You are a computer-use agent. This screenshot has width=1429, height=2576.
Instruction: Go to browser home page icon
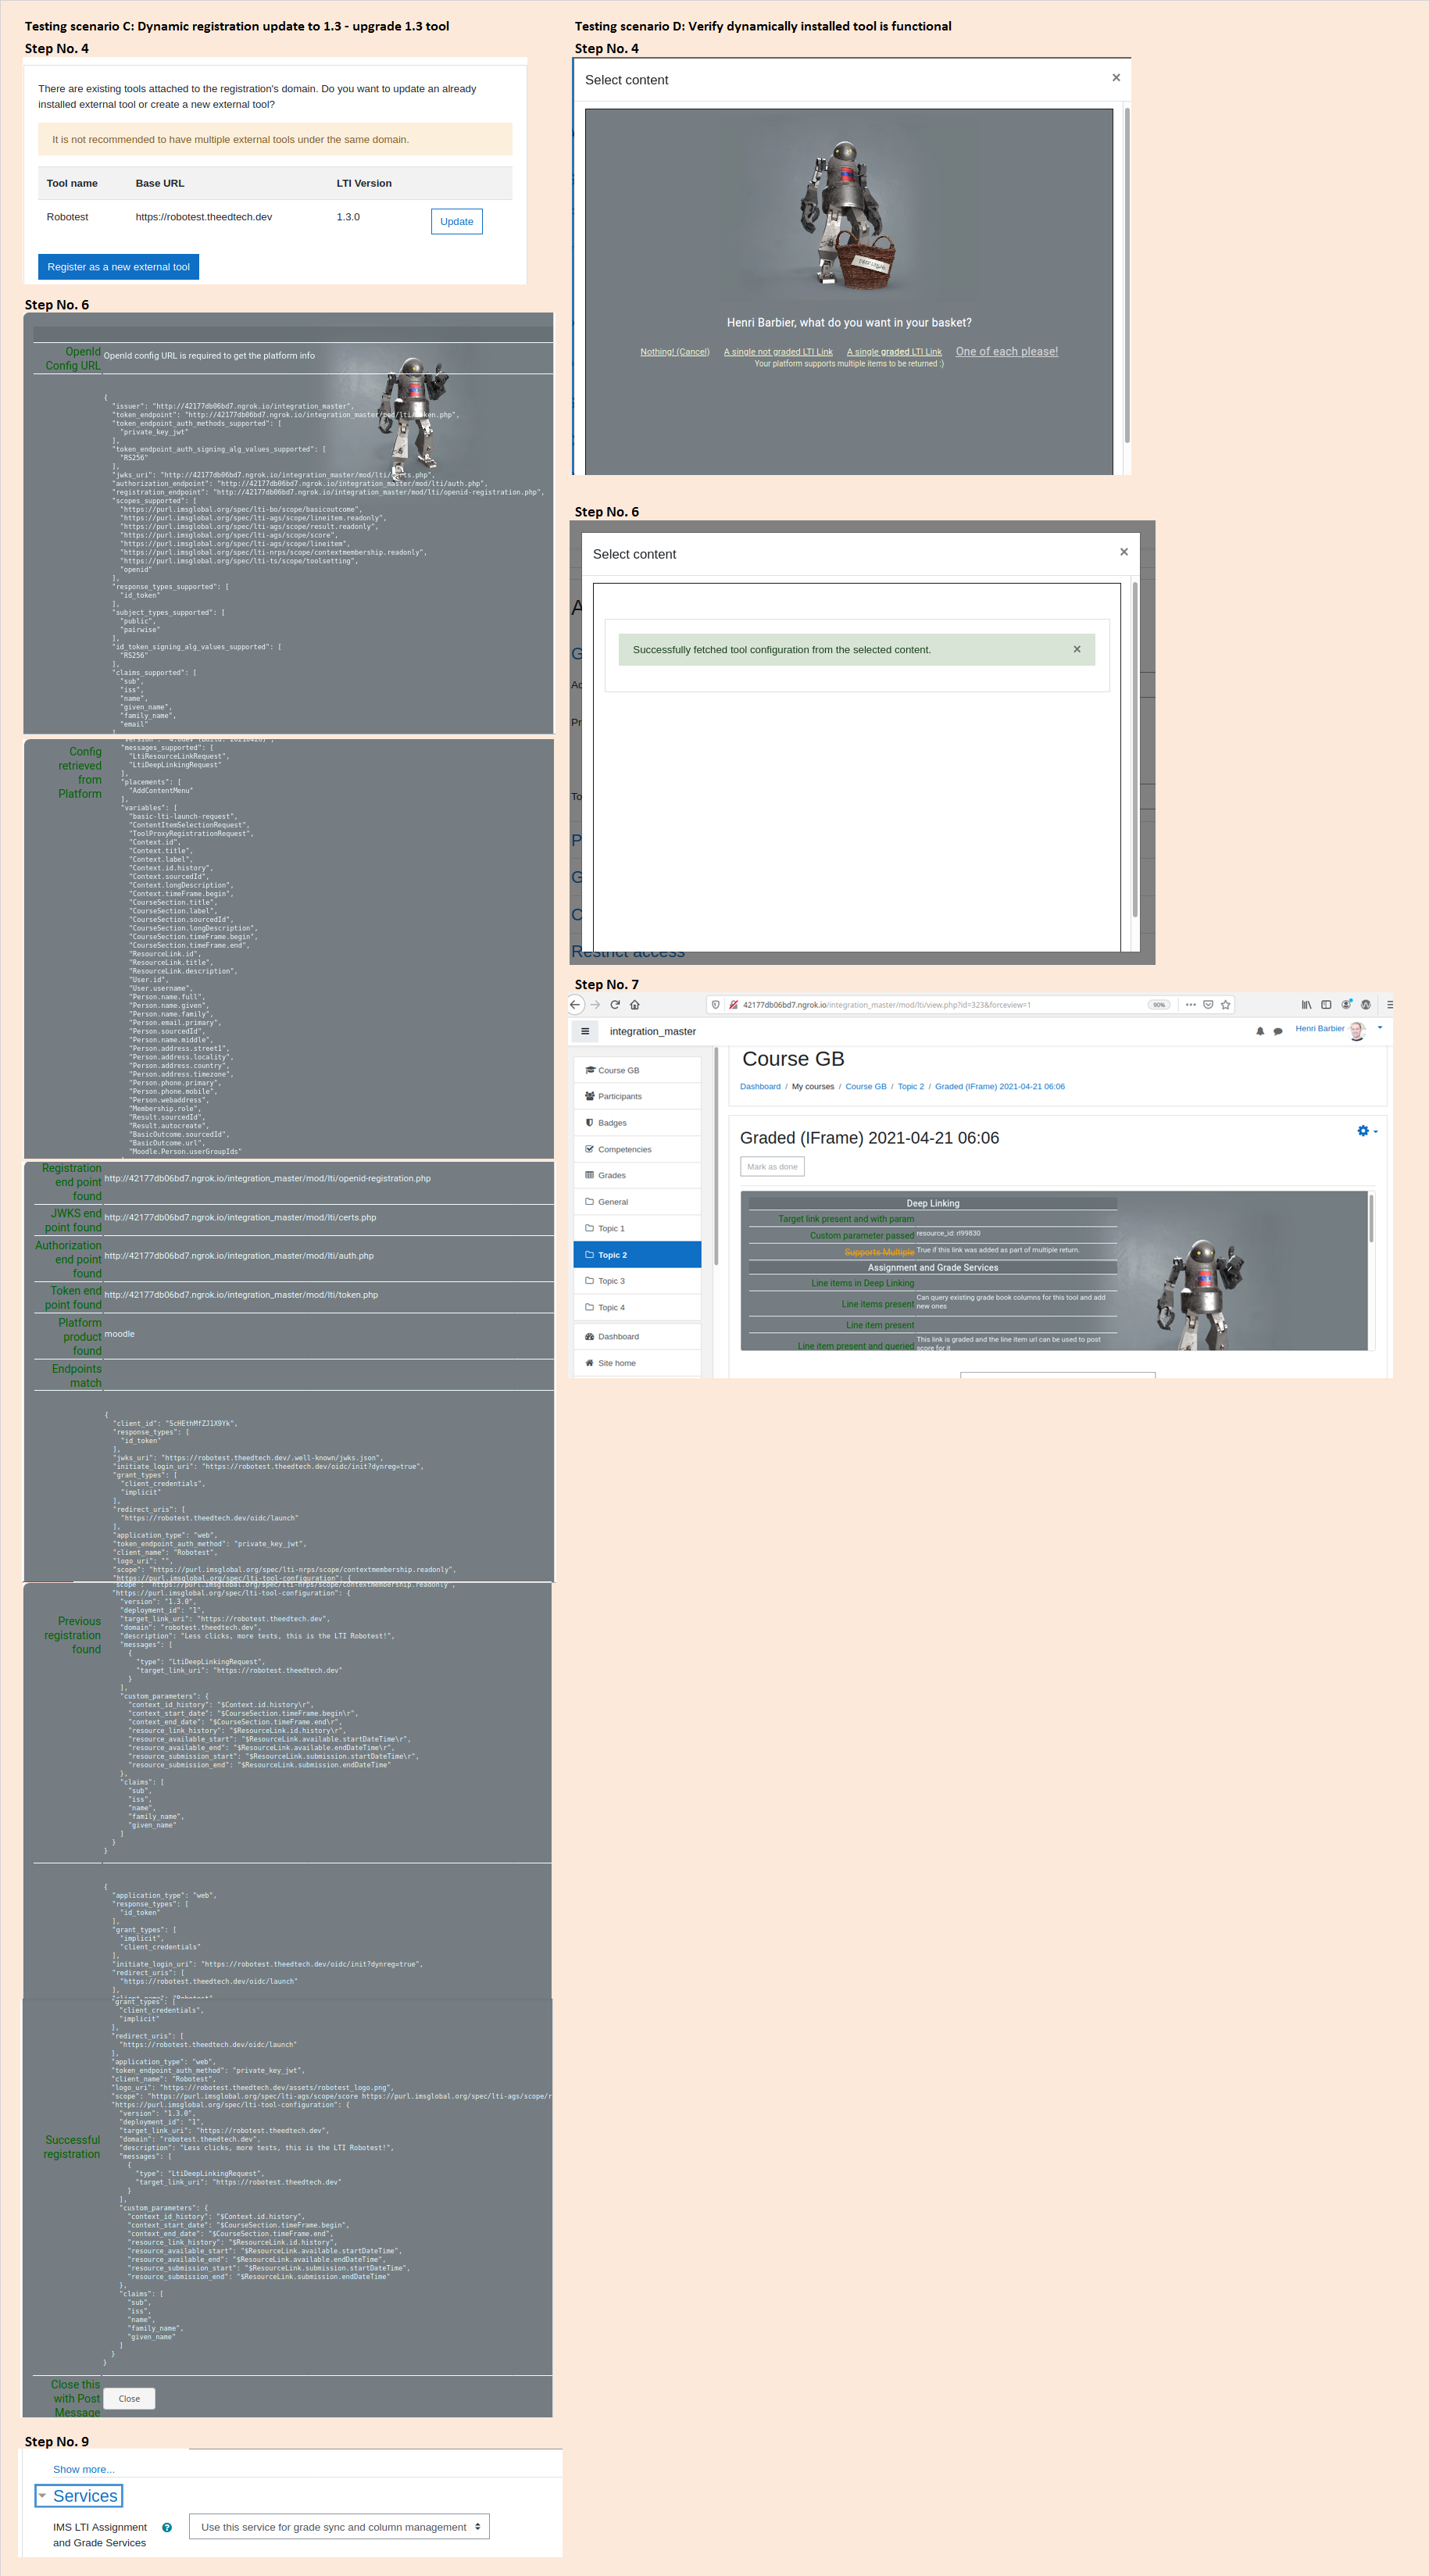pos(634,1005)
